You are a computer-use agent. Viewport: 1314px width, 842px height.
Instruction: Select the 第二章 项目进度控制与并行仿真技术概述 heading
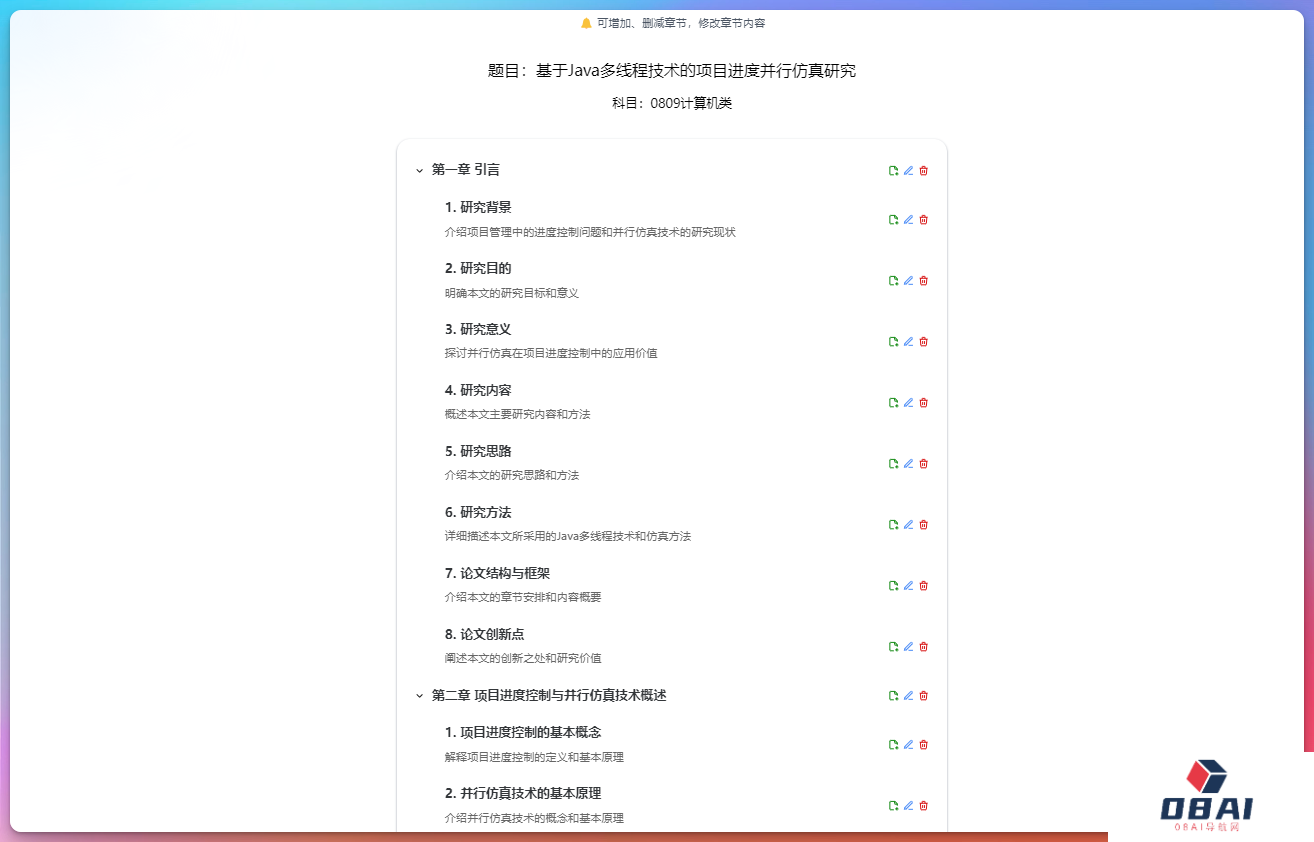point(549,695)
